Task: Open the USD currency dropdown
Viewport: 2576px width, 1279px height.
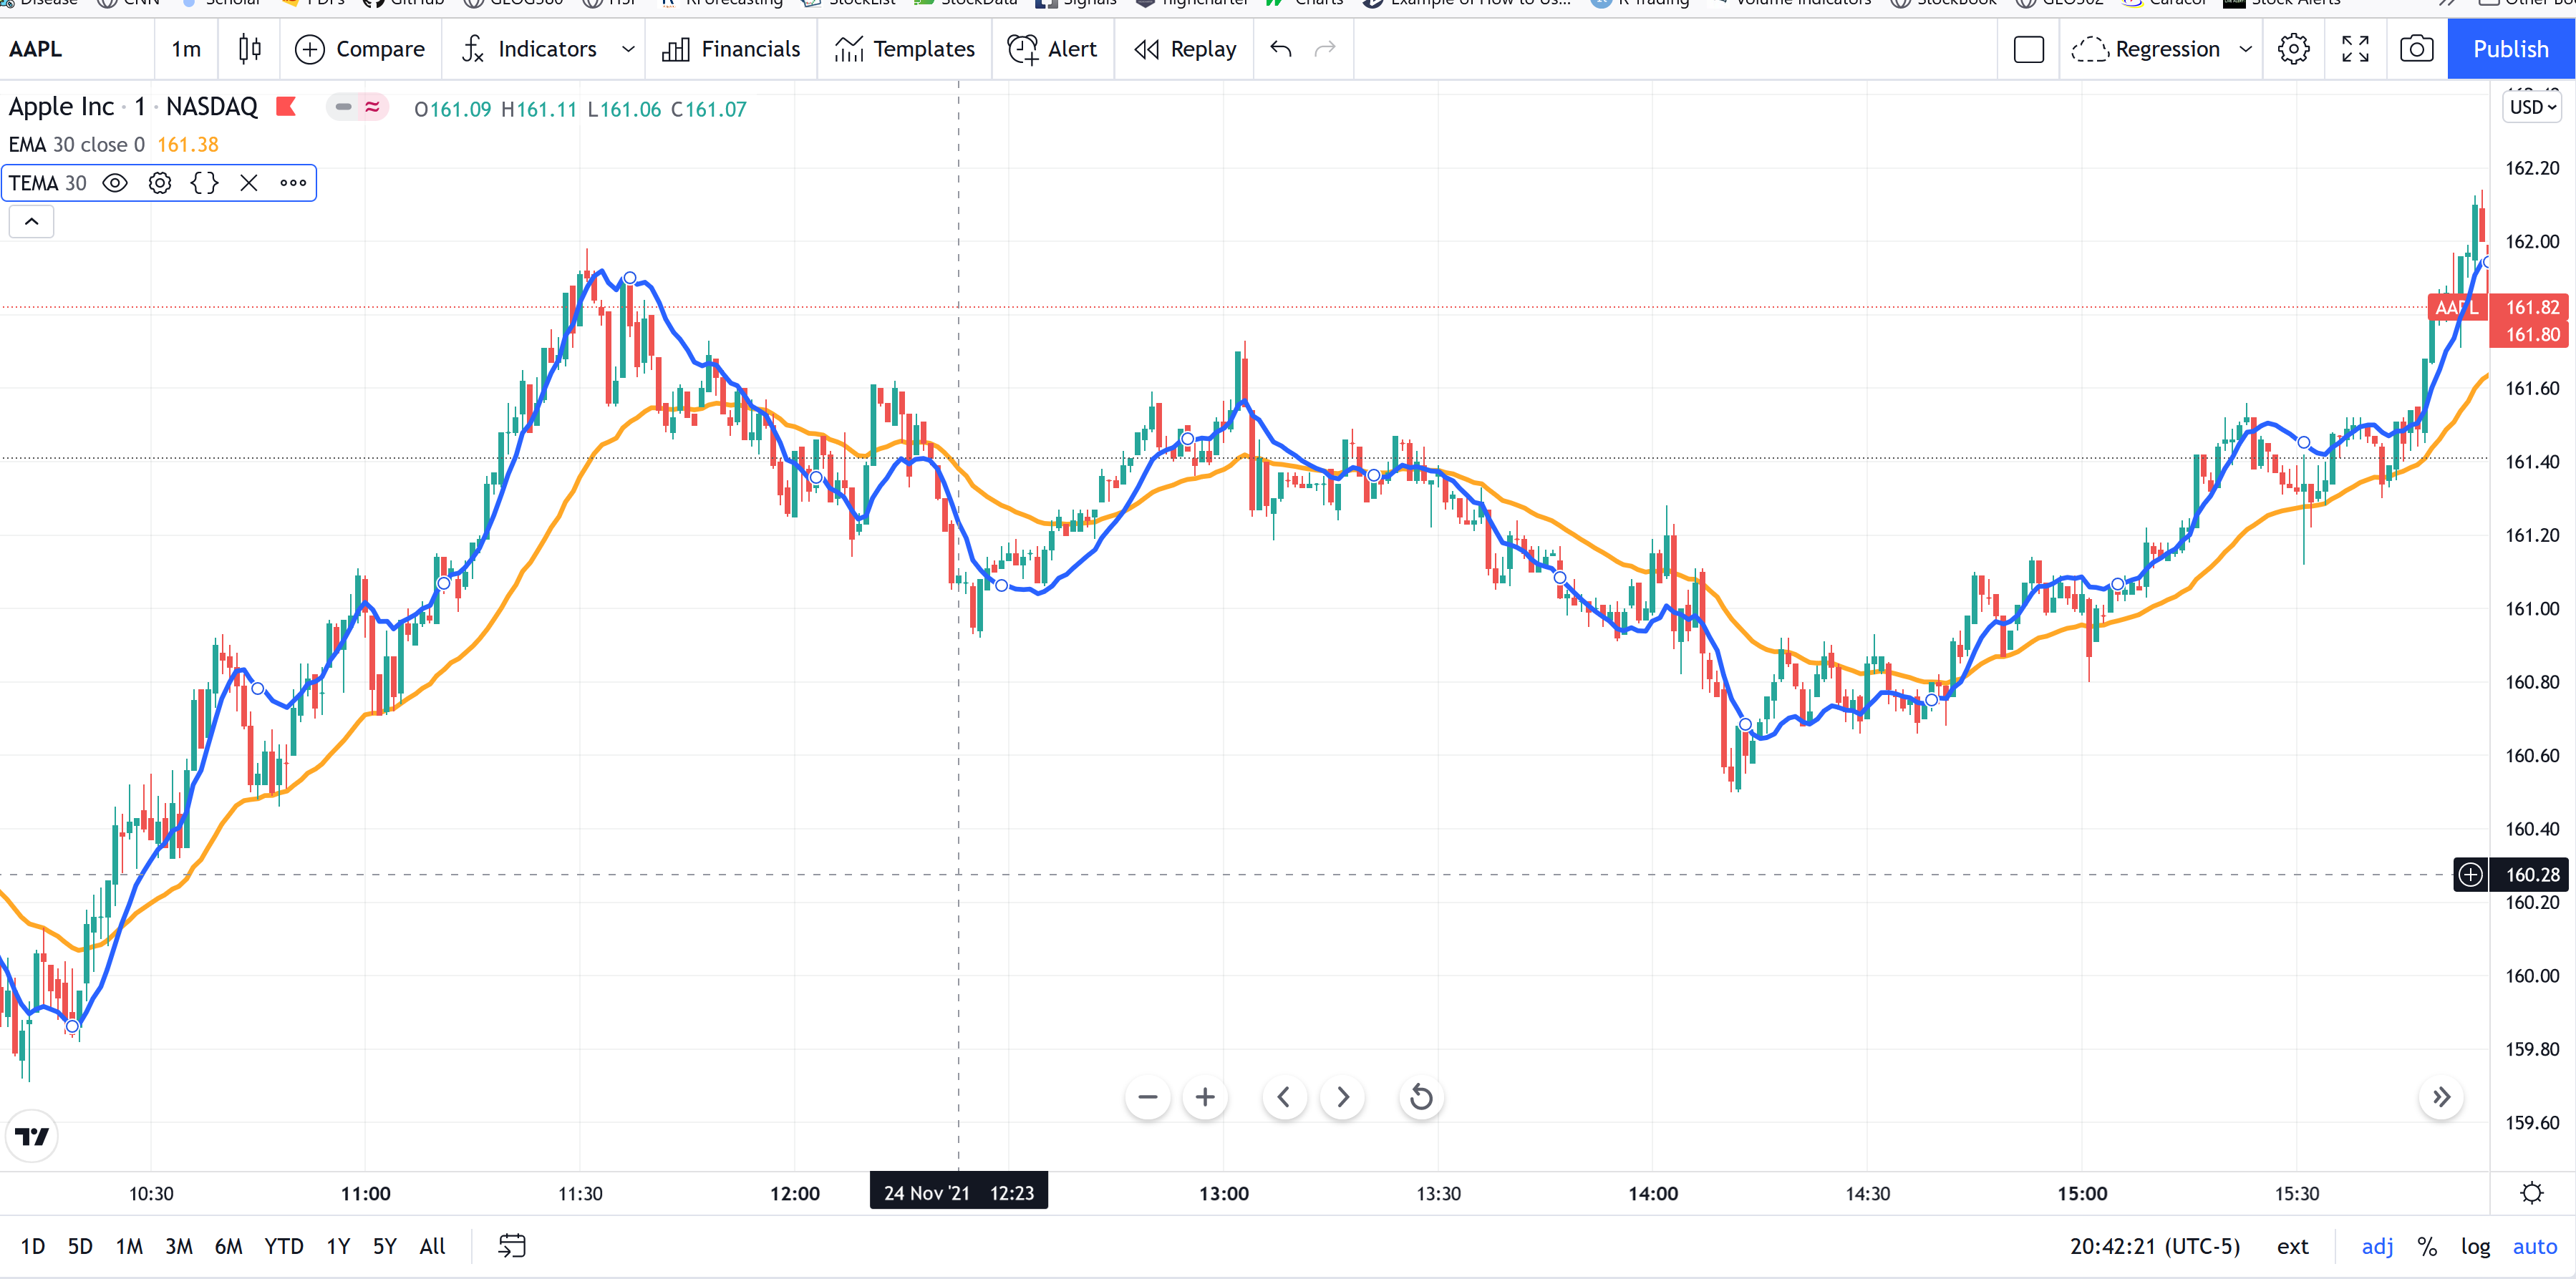Action: pos(2533,107)
